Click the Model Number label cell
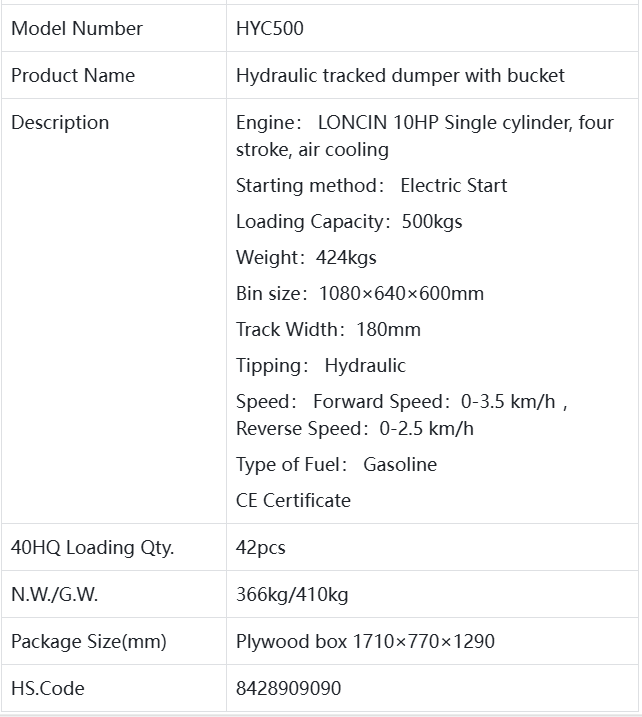Viewport: 642px width, 717px height. click(x=77, y=28)
